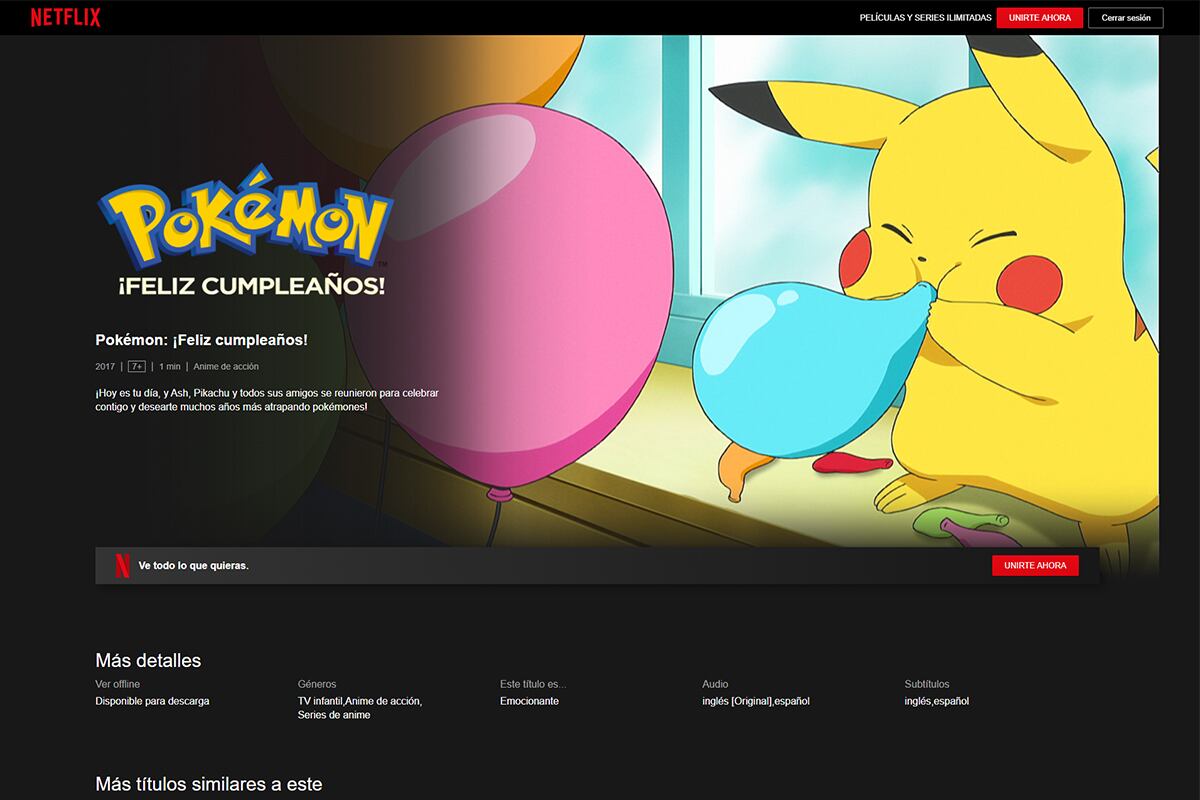Screen dimensions: 1200x800
Task: Click the Cerrar sesión button
Action: tap(1125, 17)
